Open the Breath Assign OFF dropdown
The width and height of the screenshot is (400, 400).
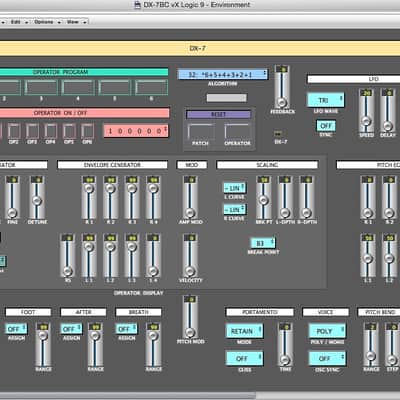click(126, 329)
